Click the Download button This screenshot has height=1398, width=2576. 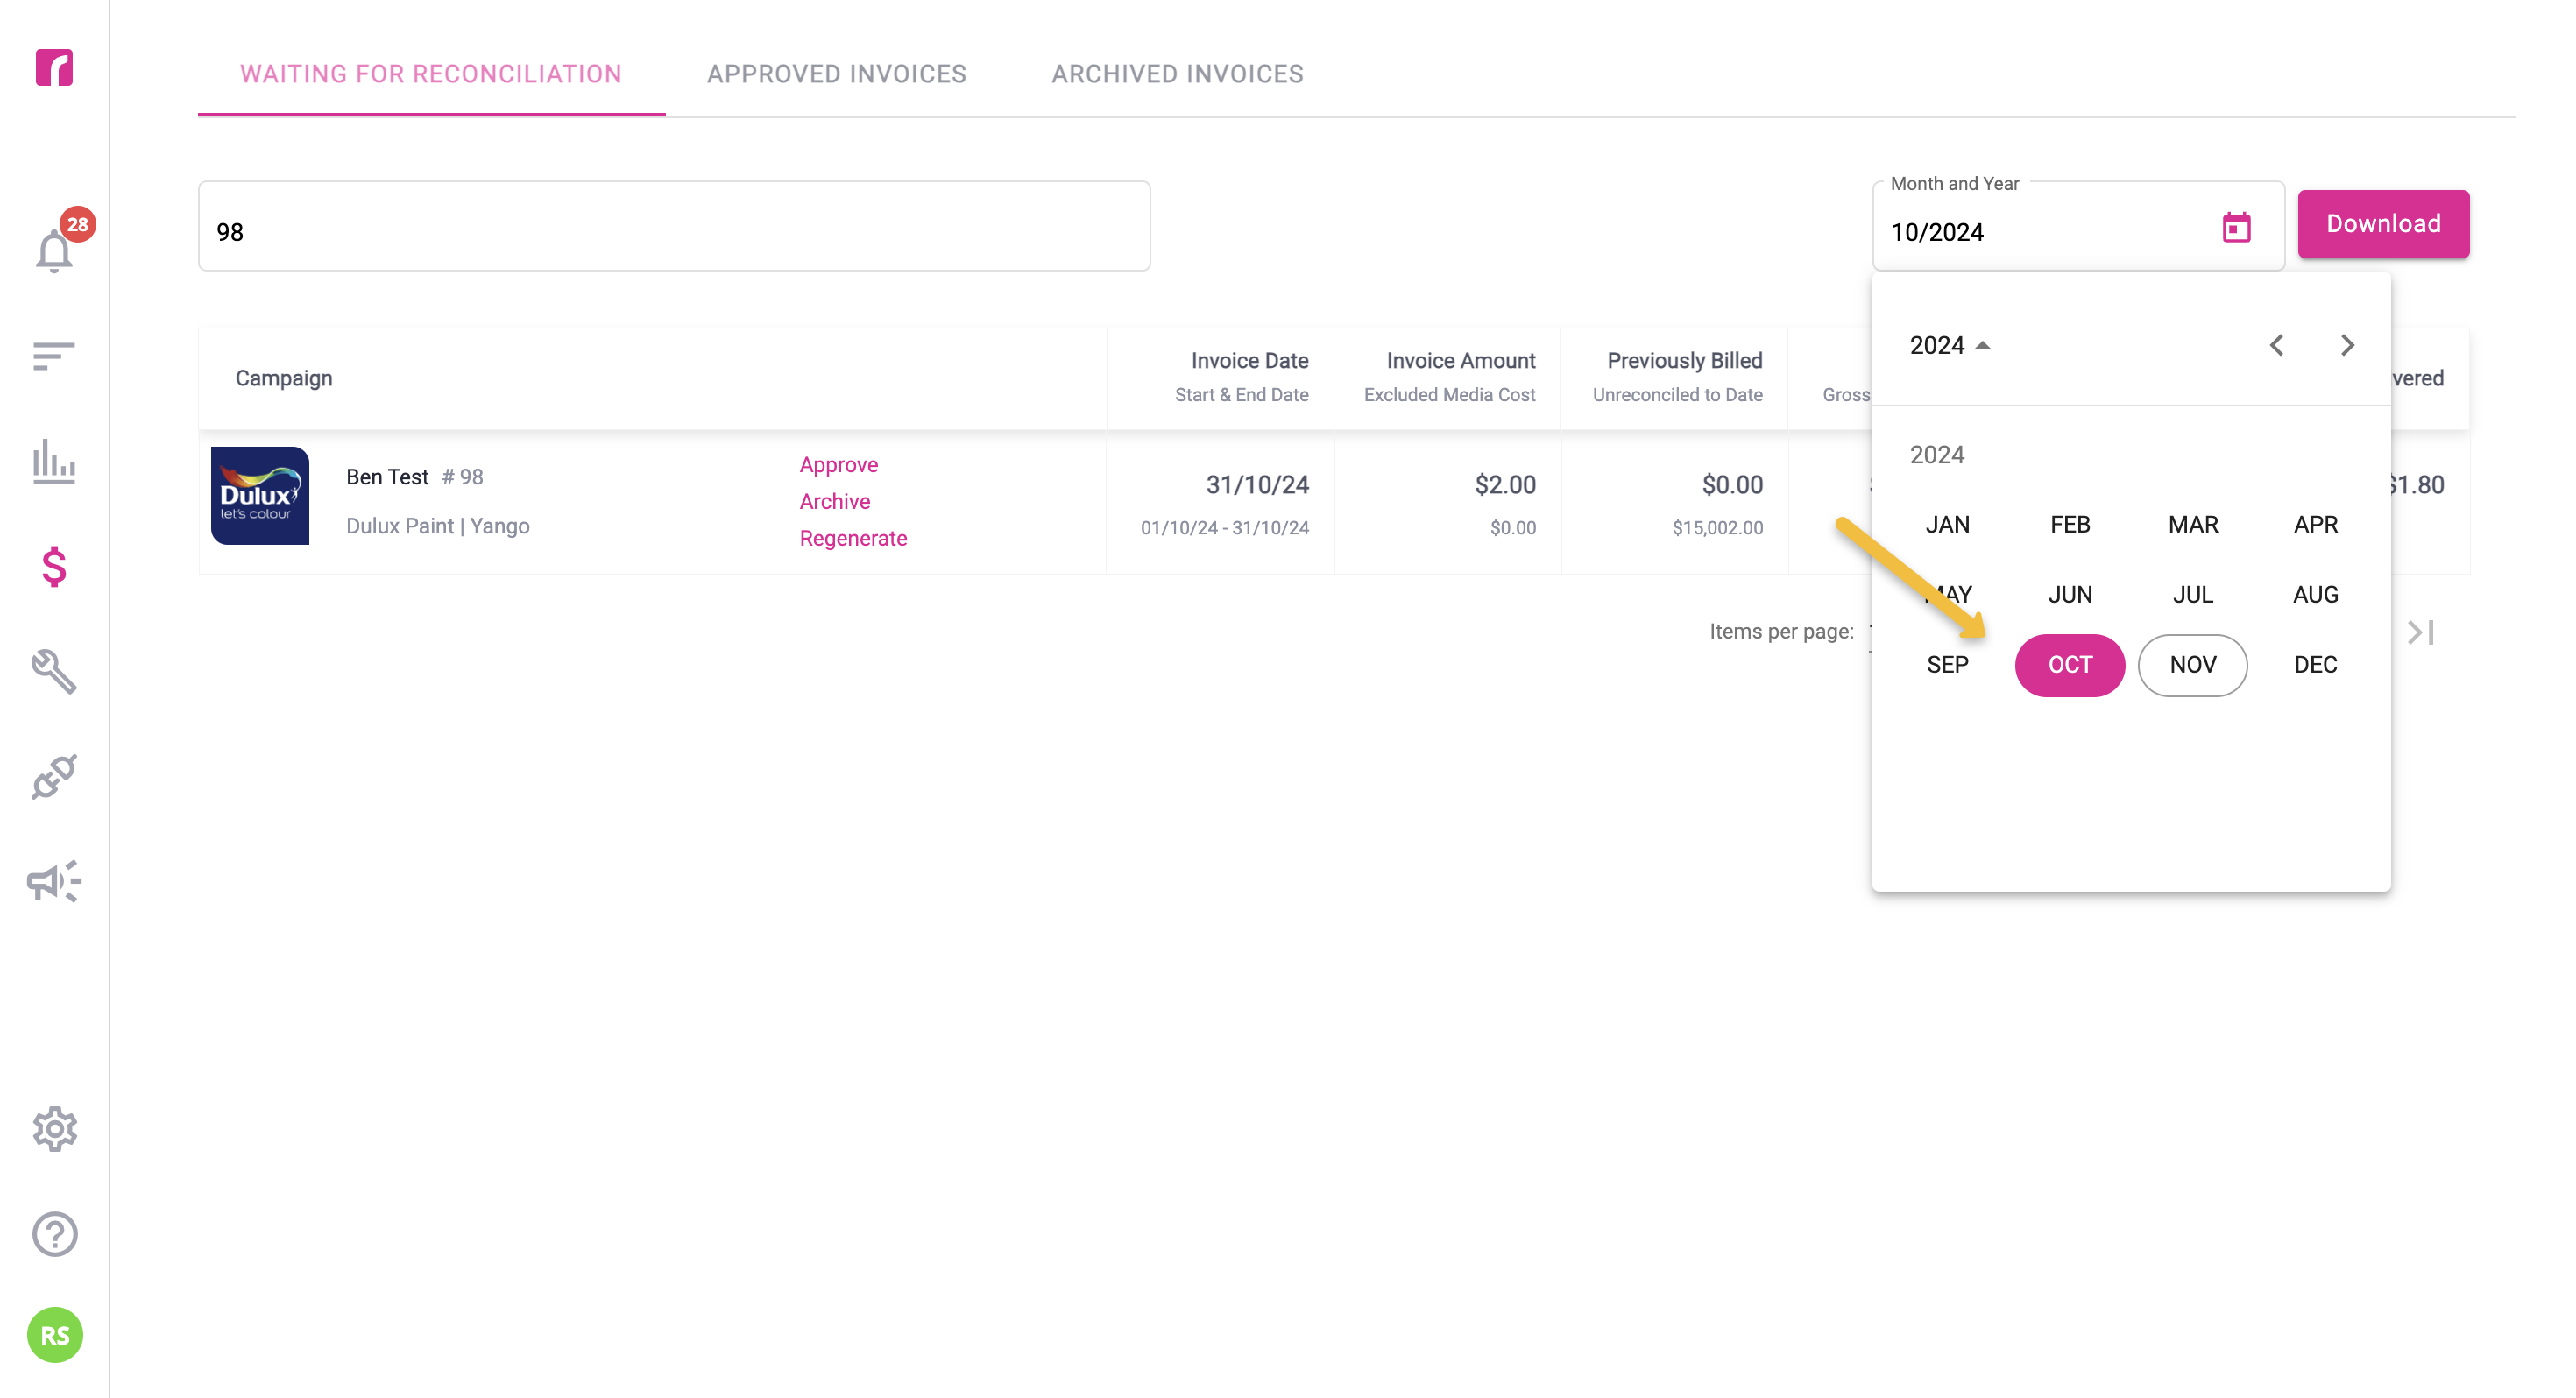click(2383, 224)
